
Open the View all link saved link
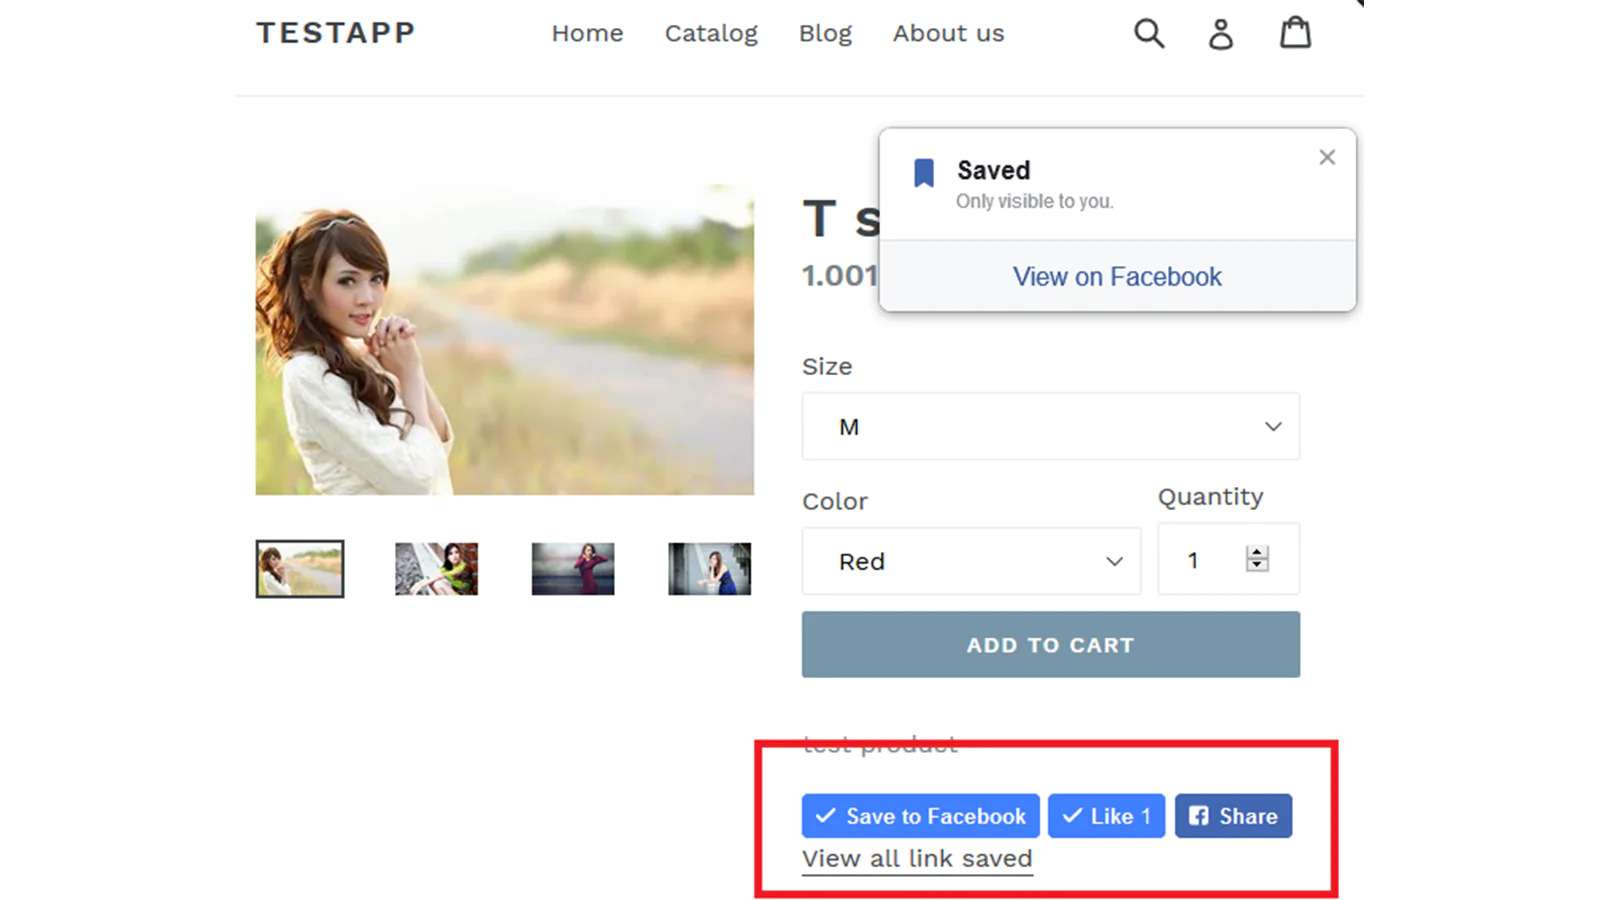(917, 859)
